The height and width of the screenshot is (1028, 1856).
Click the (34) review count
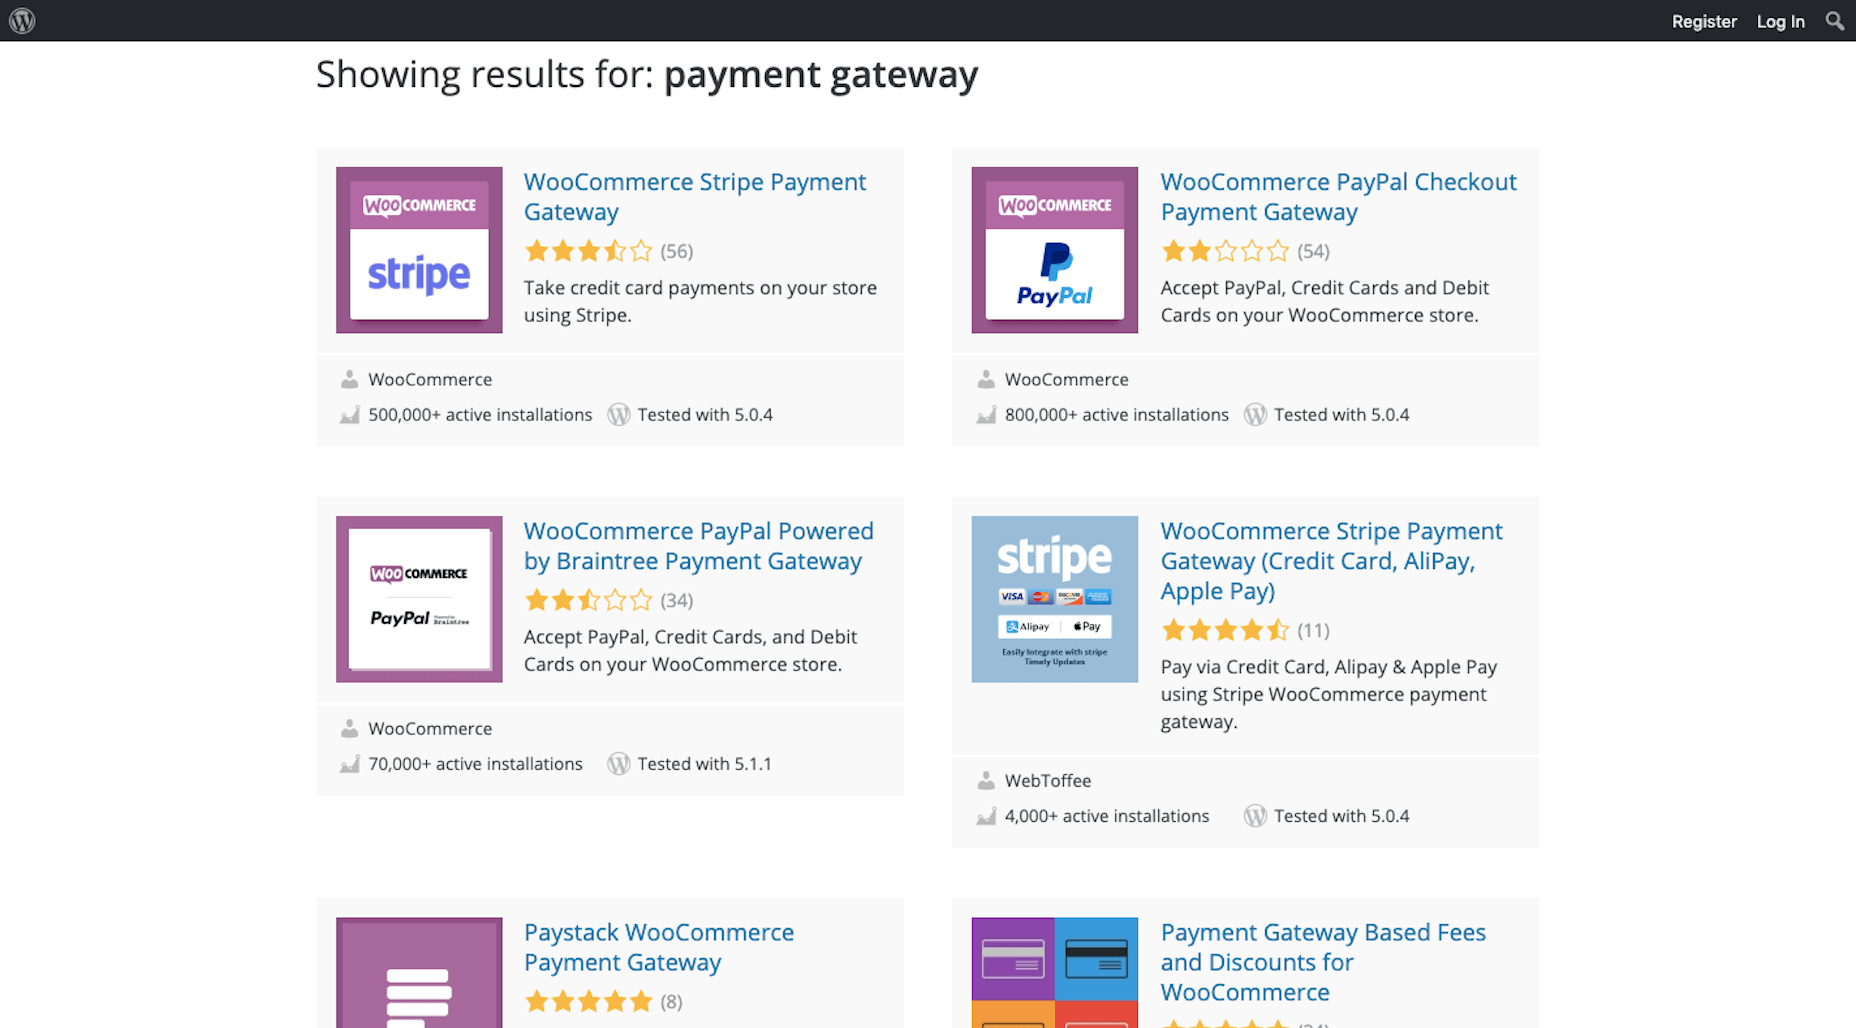[677, 600]
